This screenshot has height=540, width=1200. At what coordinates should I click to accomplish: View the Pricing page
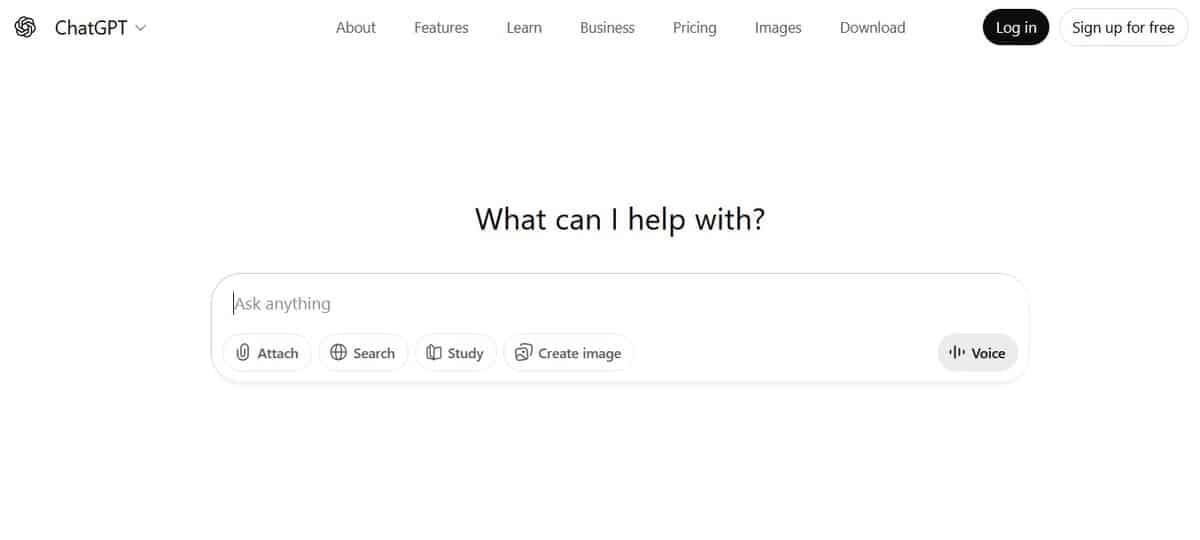pos(694,28)
